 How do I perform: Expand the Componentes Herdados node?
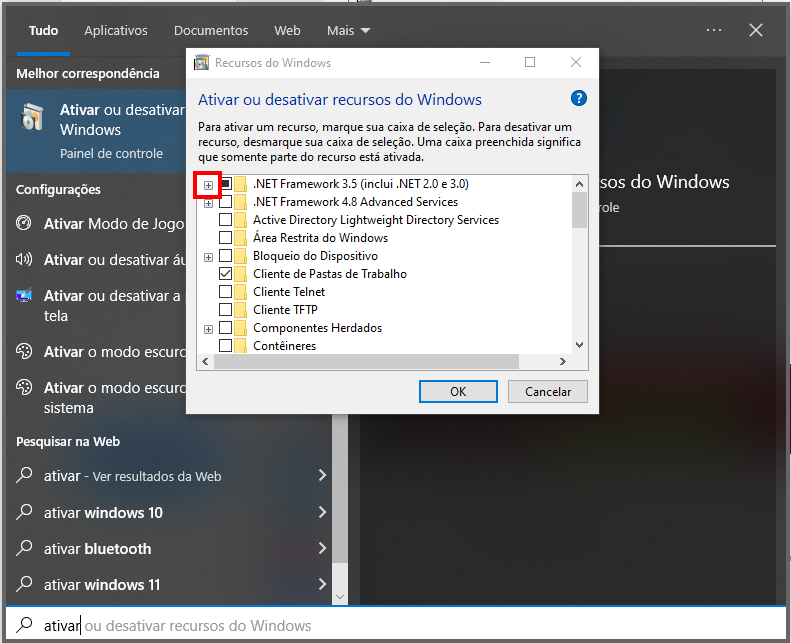[x=208, y=330]
